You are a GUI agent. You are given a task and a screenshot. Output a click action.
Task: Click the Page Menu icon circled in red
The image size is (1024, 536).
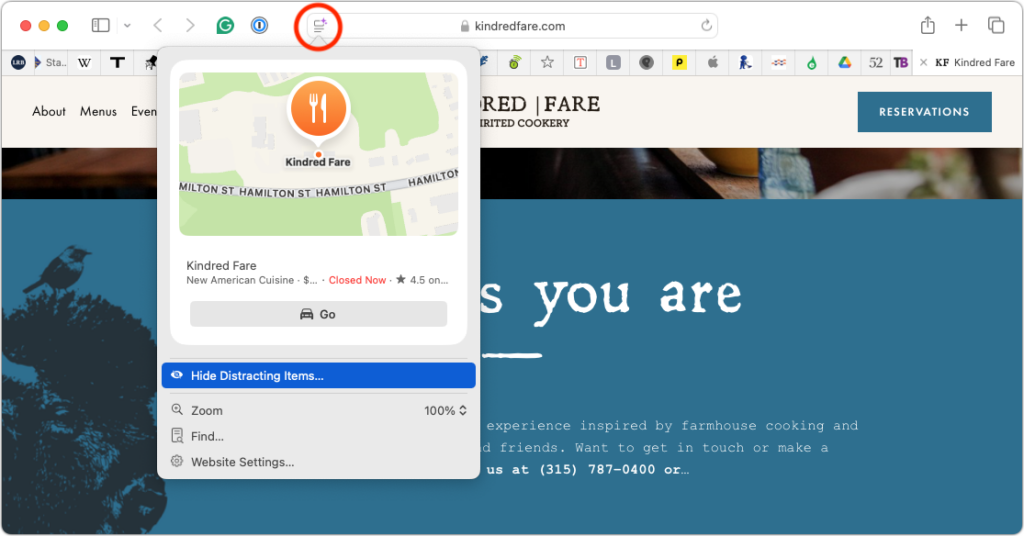point(319,26)
